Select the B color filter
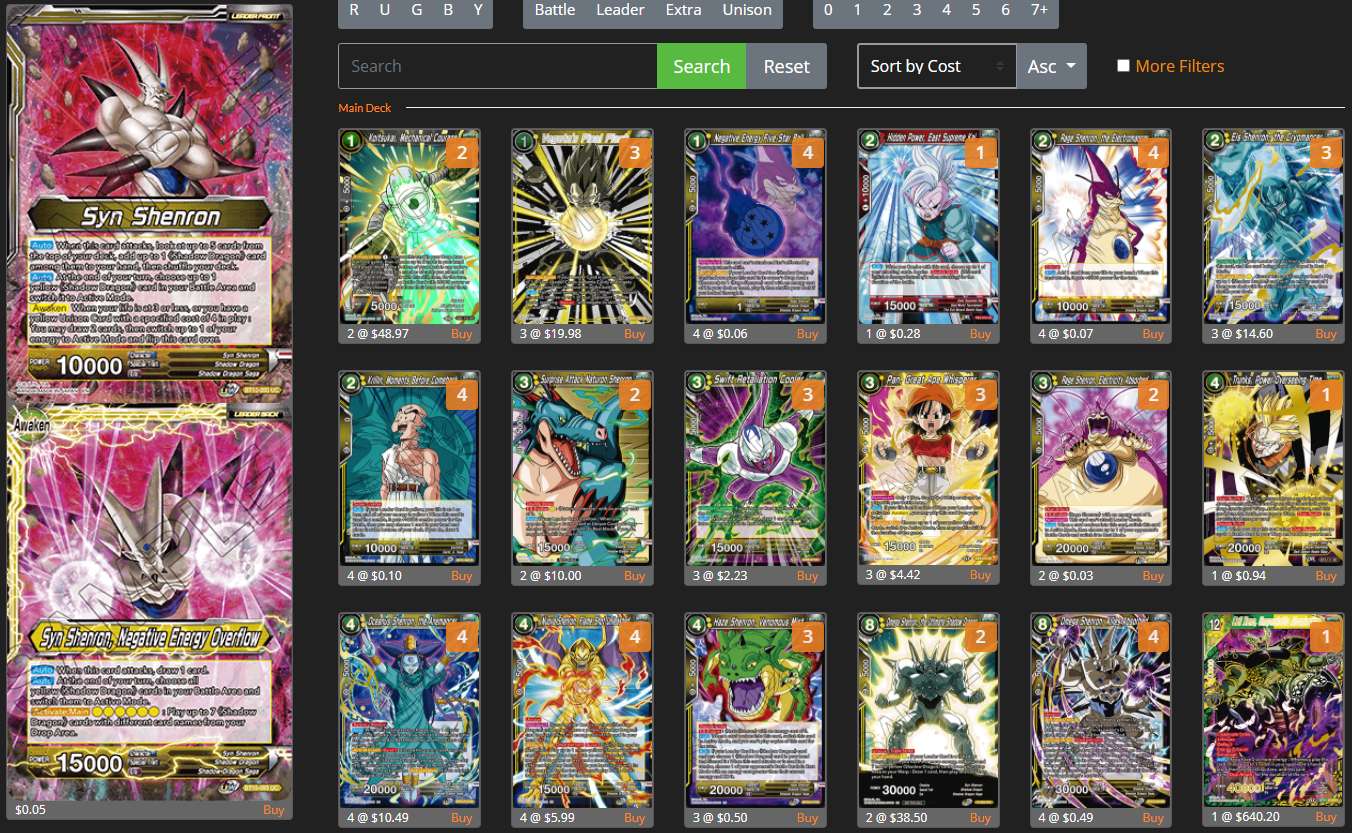The width and height of the screenshot is (1352, 833). click(x=447, y=9)
